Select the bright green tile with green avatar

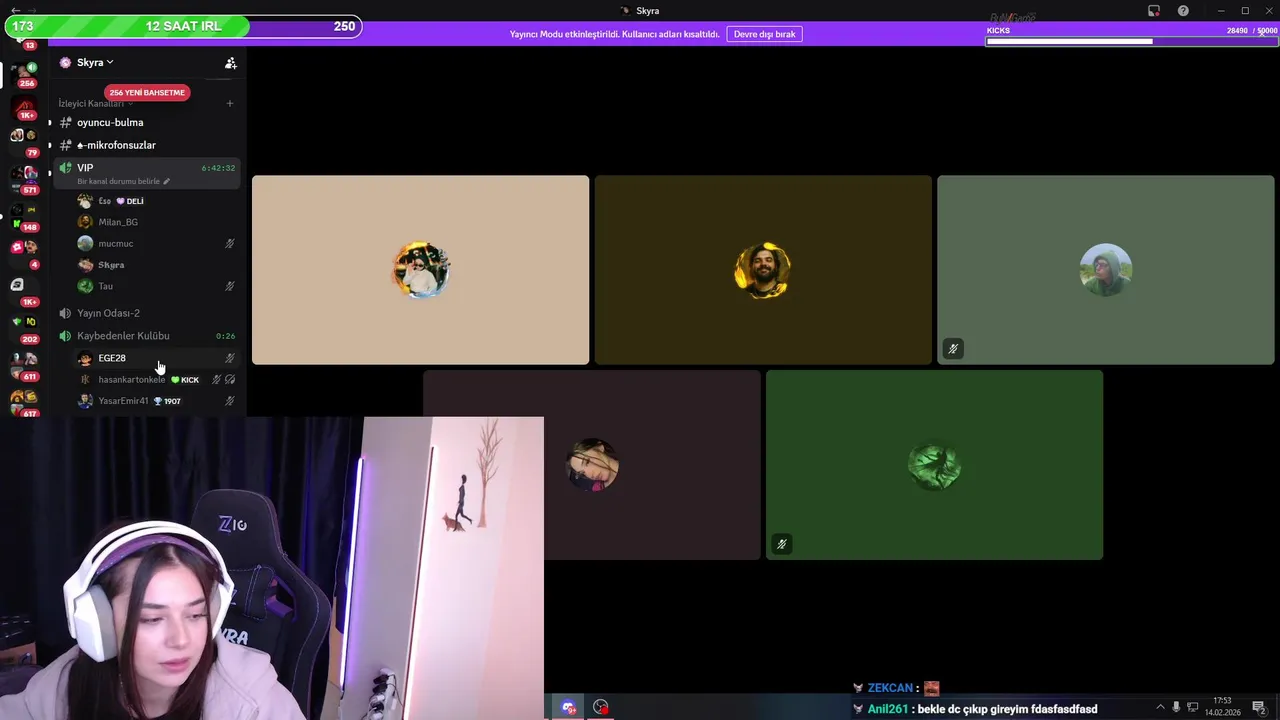[934, 465]
